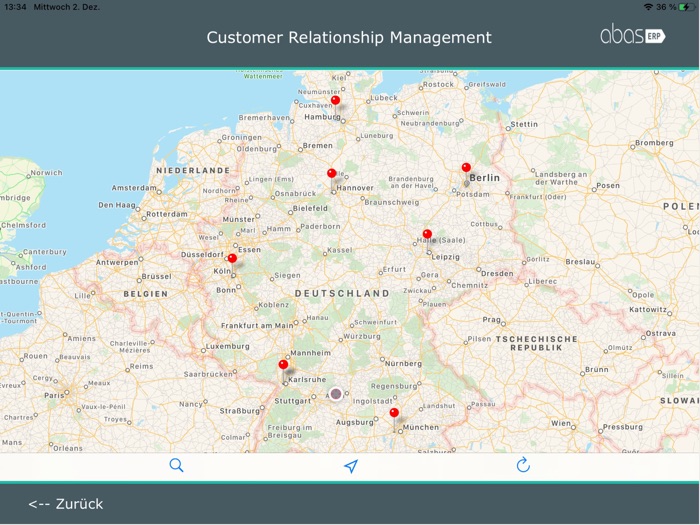Tap the Rostock city label
The height and width of the screenshot is (525, 700).
pos(438,84)
